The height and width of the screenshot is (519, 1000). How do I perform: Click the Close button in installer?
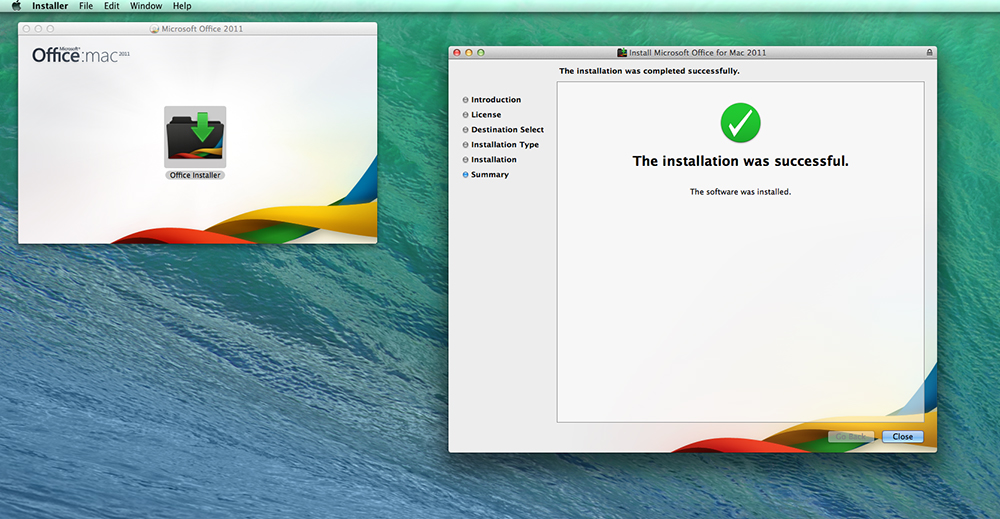902,437
